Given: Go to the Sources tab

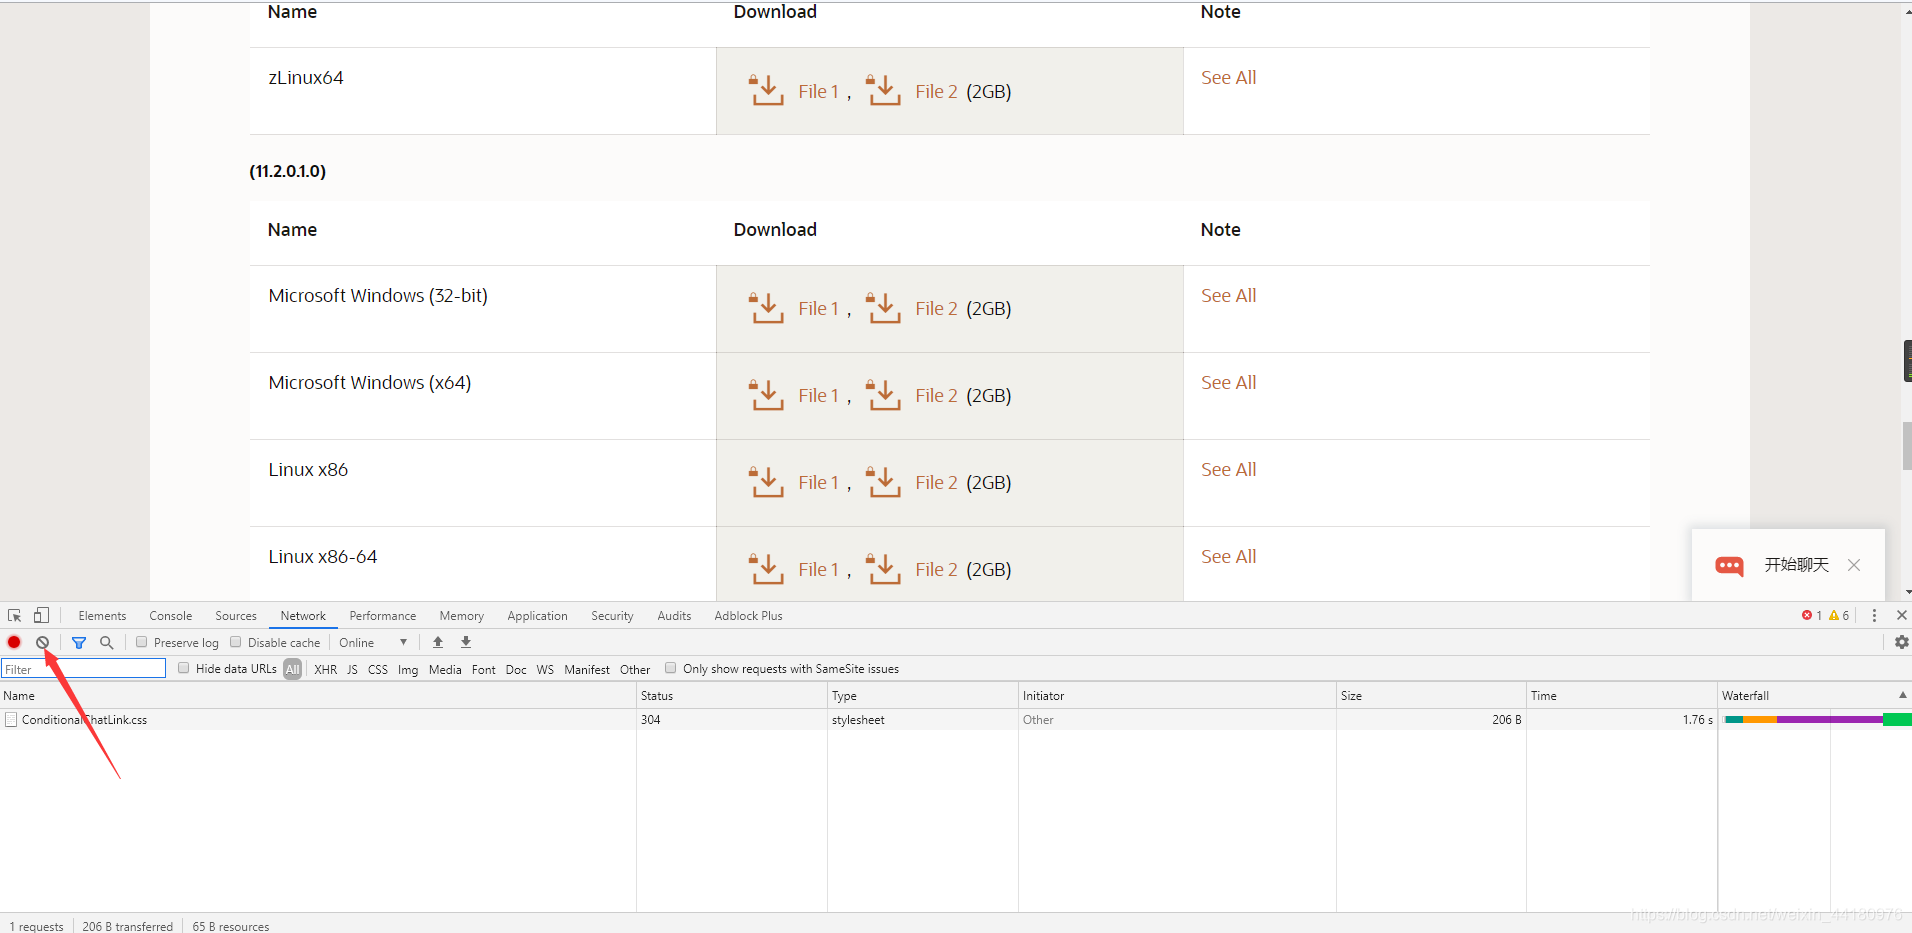Looking at the screenshot, I should (236, 616).
